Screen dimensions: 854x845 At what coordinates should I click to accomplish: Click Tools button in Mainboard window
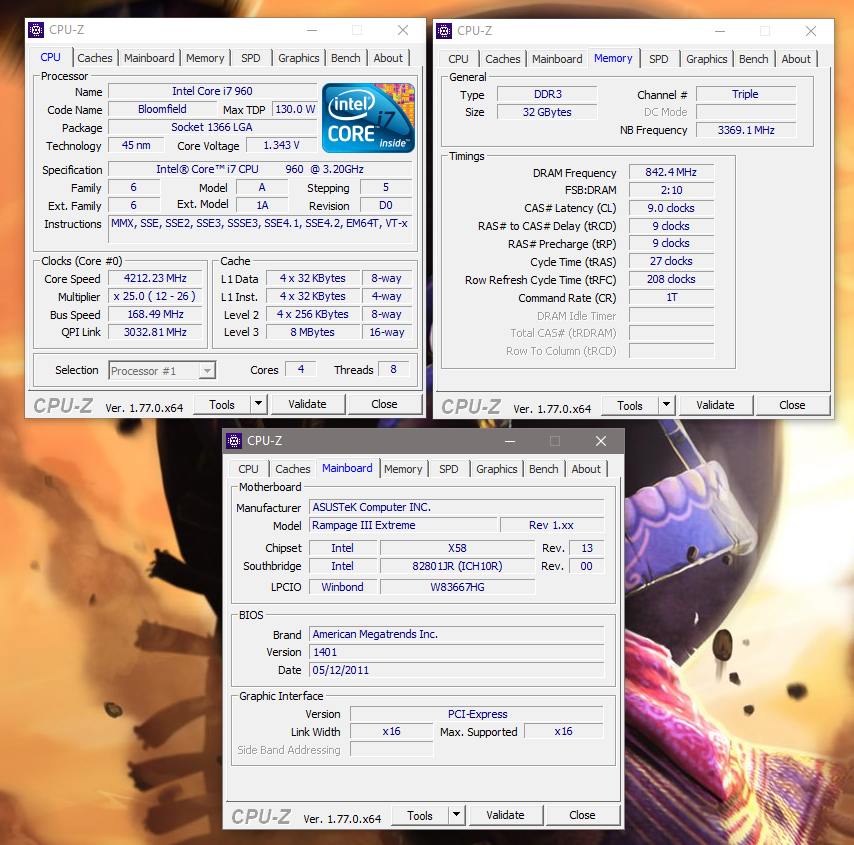click(x=419, y=815)
